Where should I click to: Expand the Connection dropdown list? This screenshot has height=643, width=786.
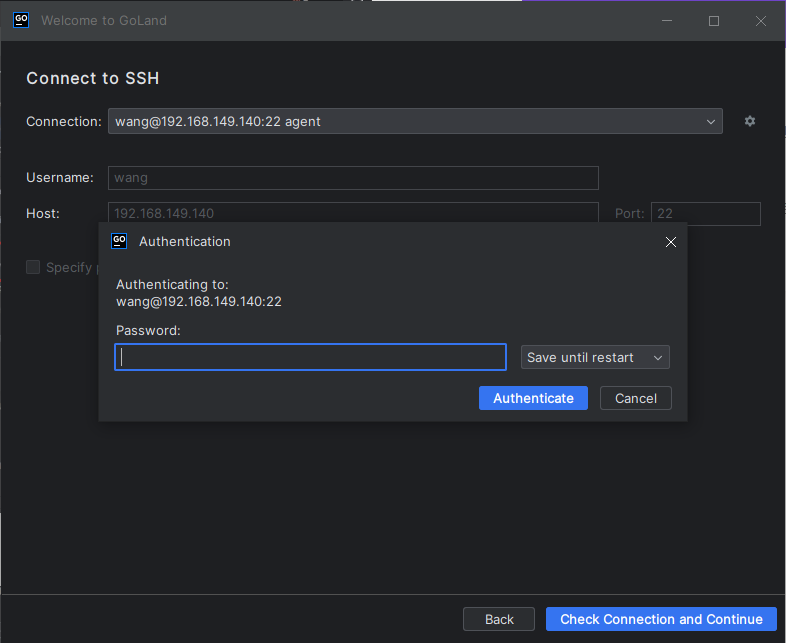click(711, 121)
